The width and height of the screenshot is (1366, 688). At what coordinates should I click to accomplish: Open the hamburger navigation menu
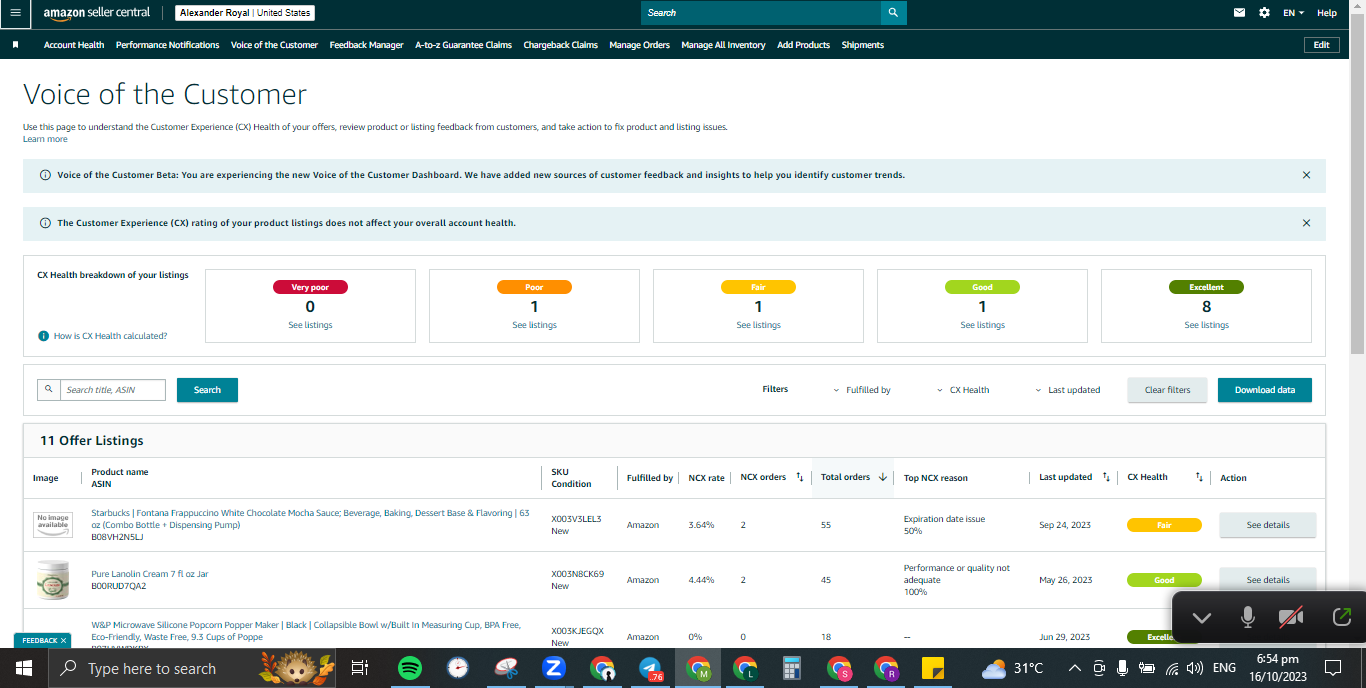(15, 13)
